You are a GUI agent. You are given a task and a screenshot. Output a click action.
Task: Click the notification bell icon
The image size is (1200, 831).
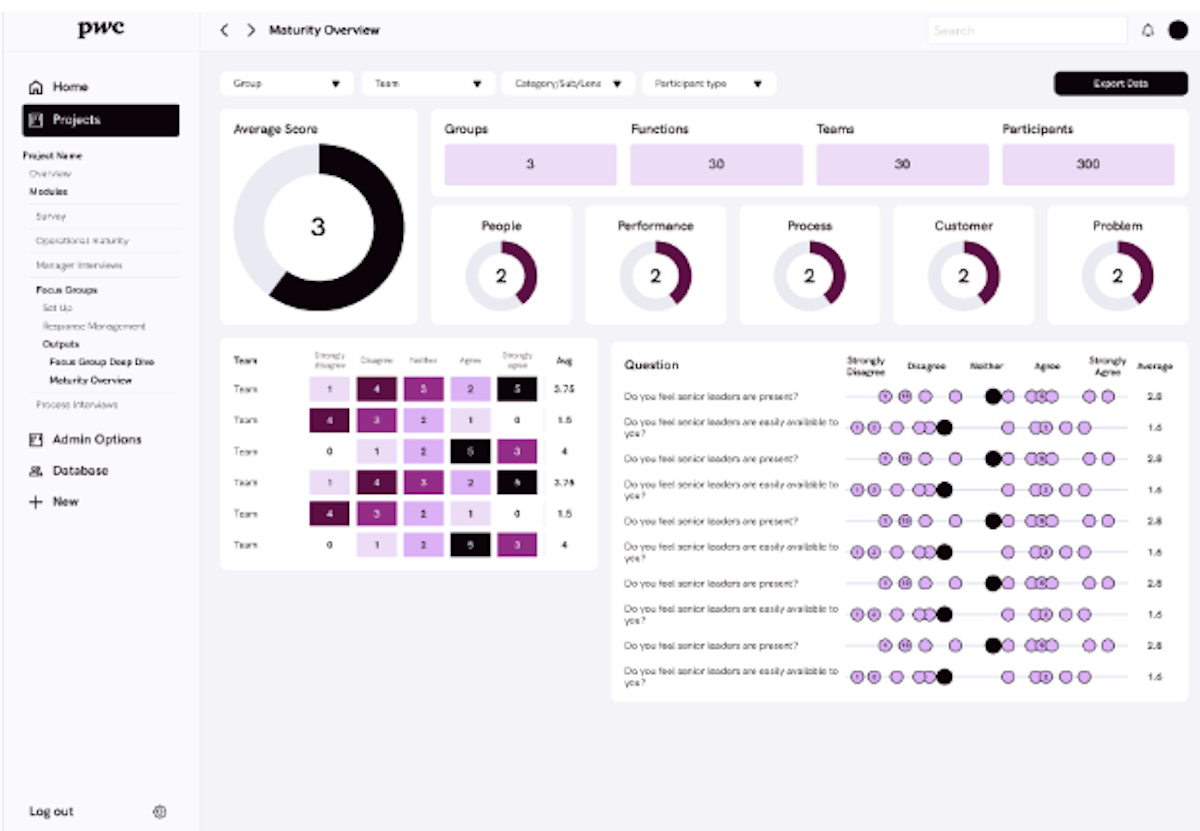1147,31
